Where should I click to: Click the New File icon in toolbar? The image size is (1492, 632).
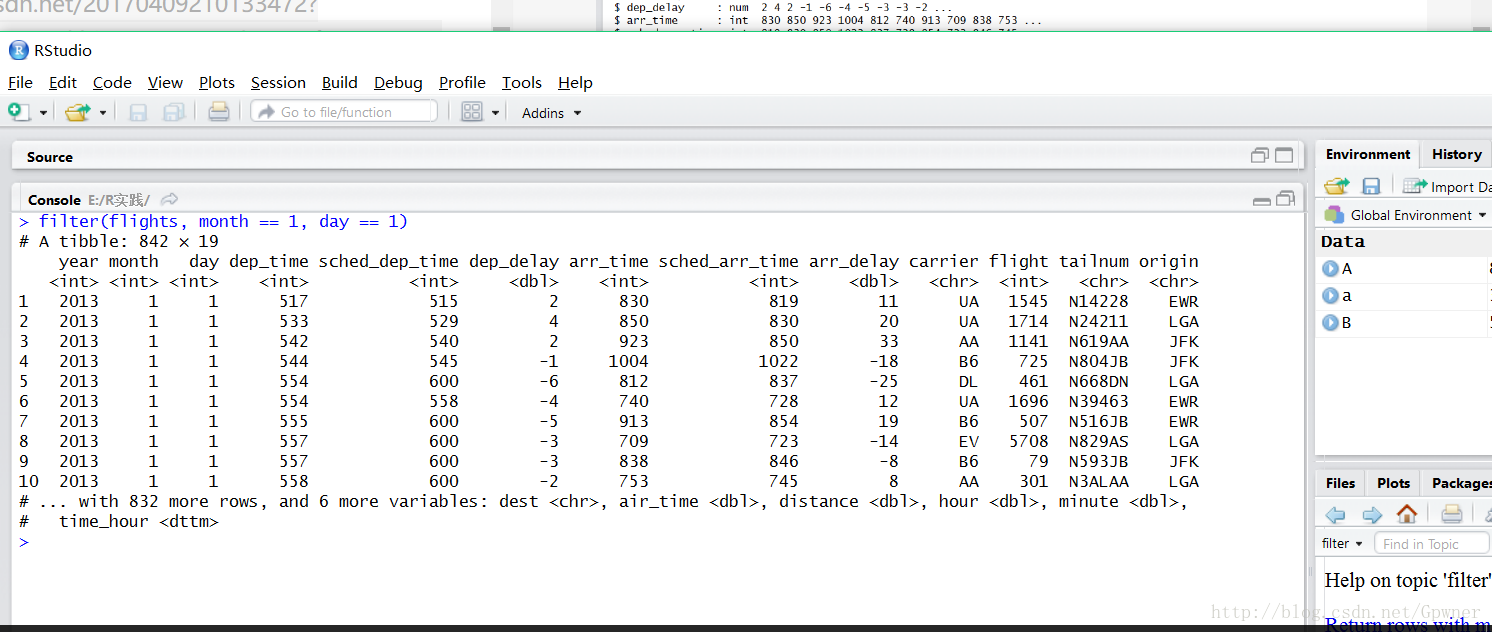pos(18,112)
